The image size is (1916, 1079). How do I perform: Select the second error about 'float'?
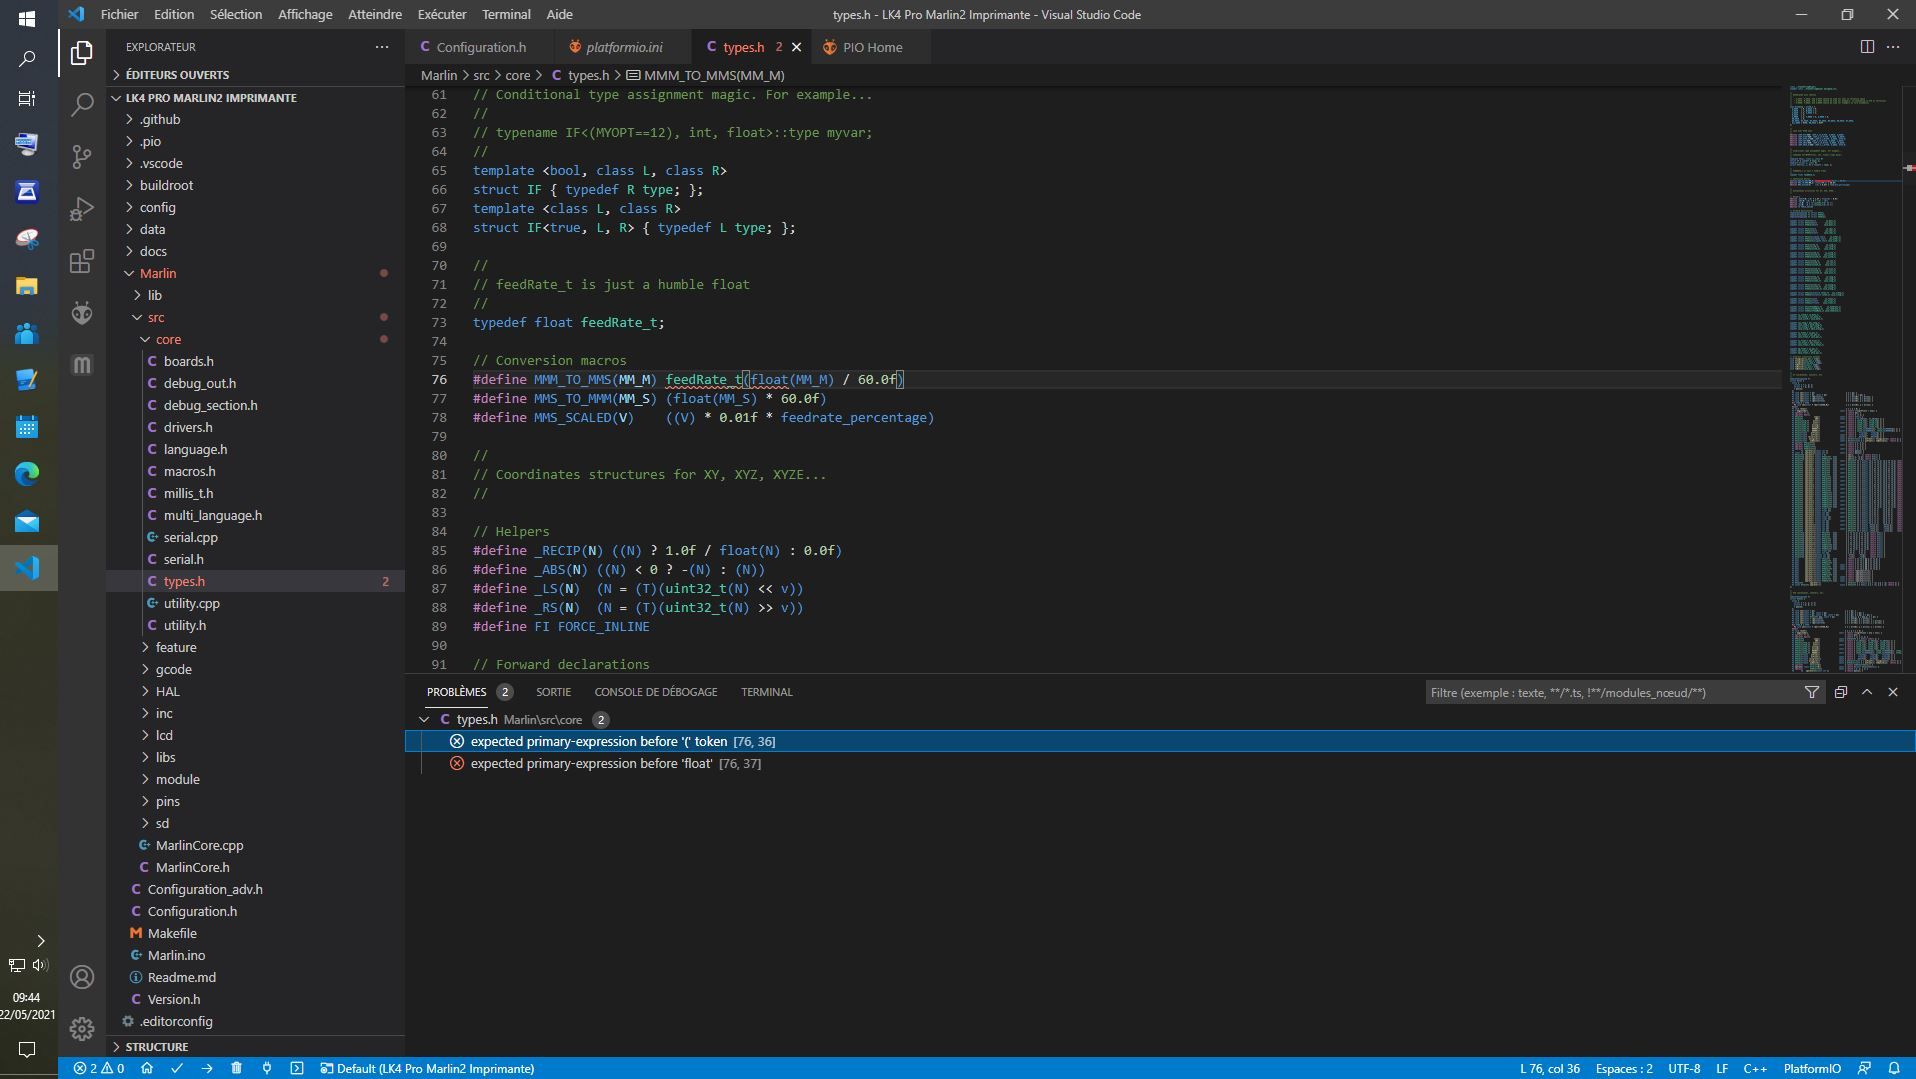591,763
